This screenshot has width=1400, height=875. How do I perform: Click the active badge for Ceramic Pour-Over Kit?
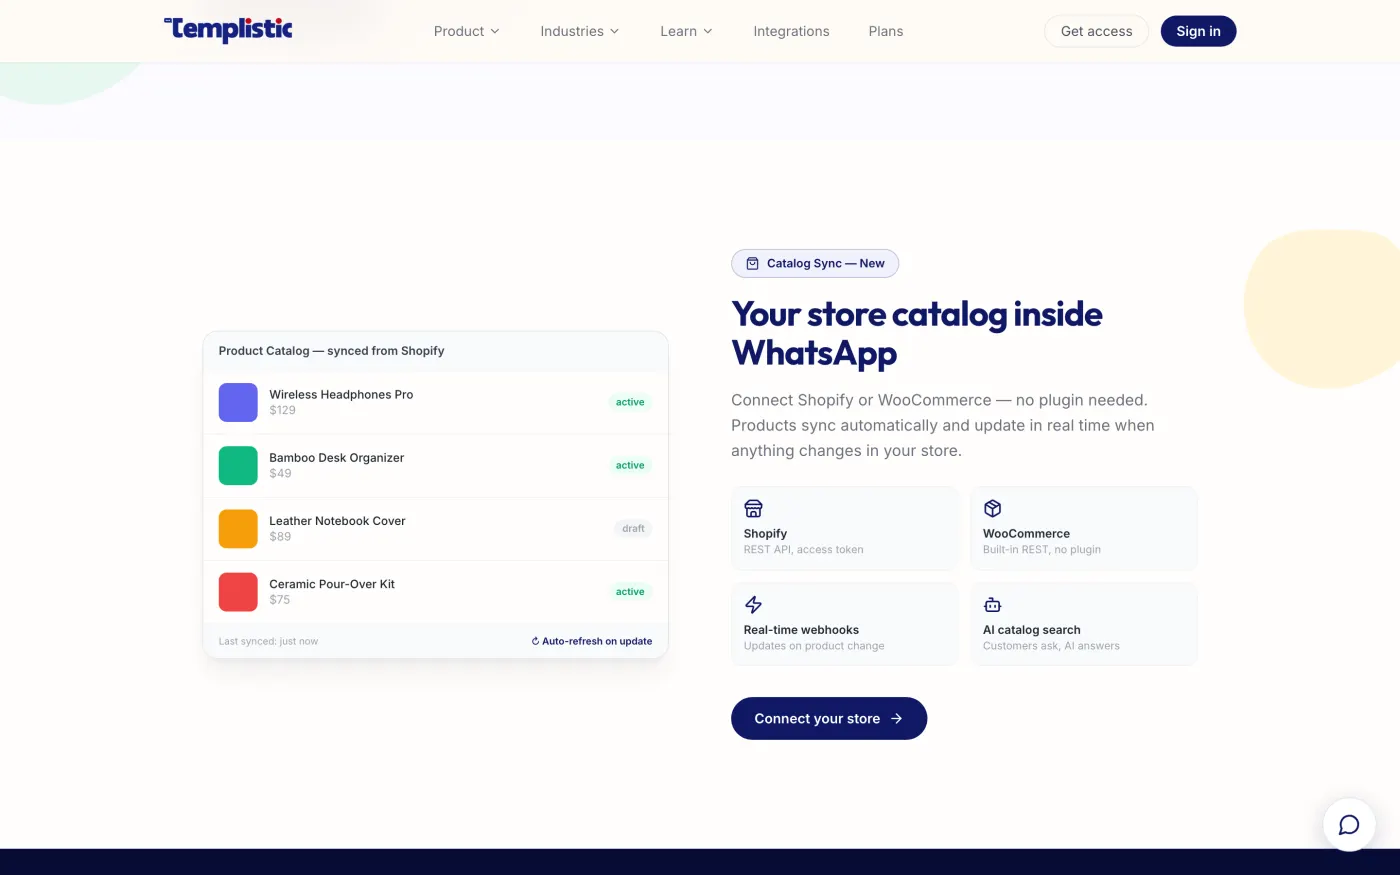630,591
